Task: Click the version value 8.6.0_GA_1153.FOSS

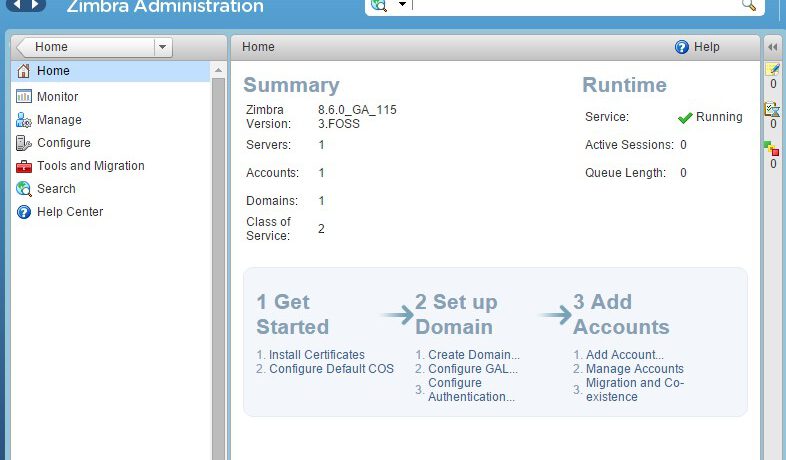Action: 357,117
